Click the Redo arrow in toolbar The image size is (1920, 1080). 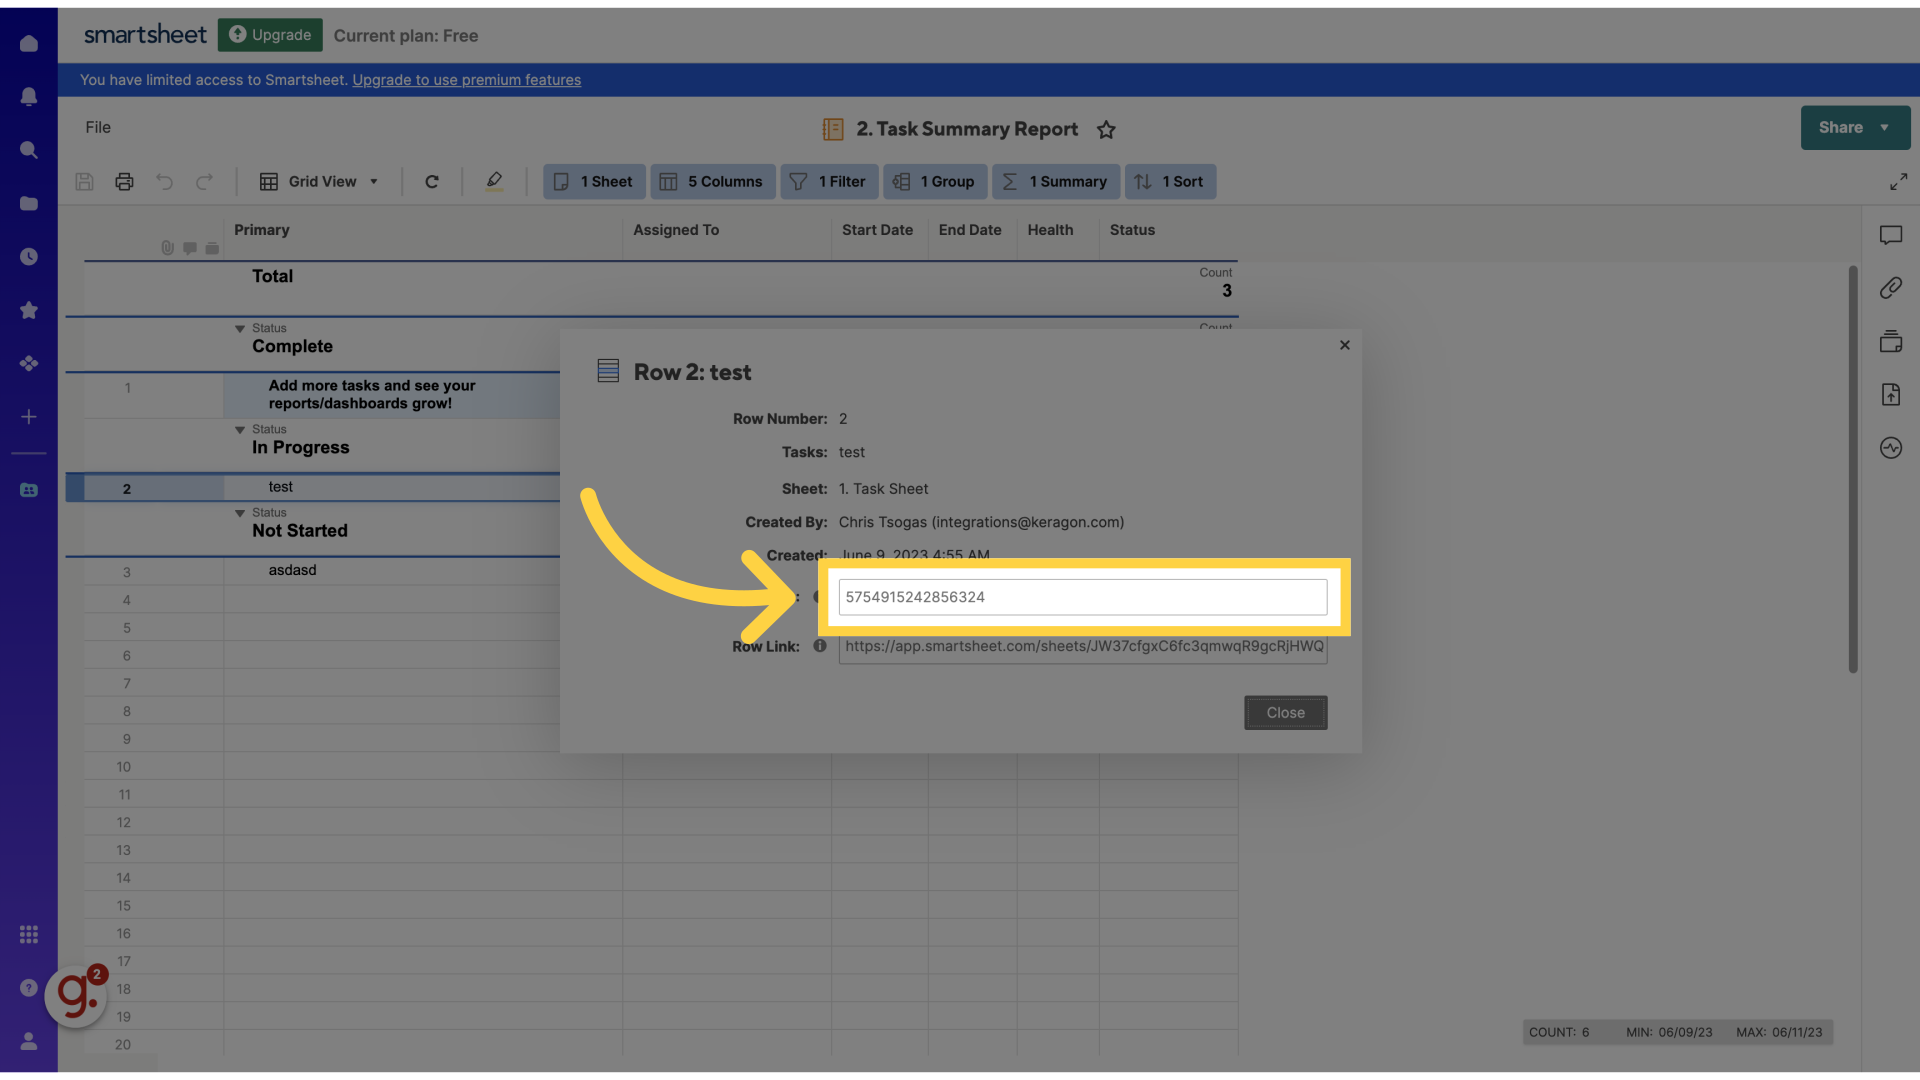204,181
